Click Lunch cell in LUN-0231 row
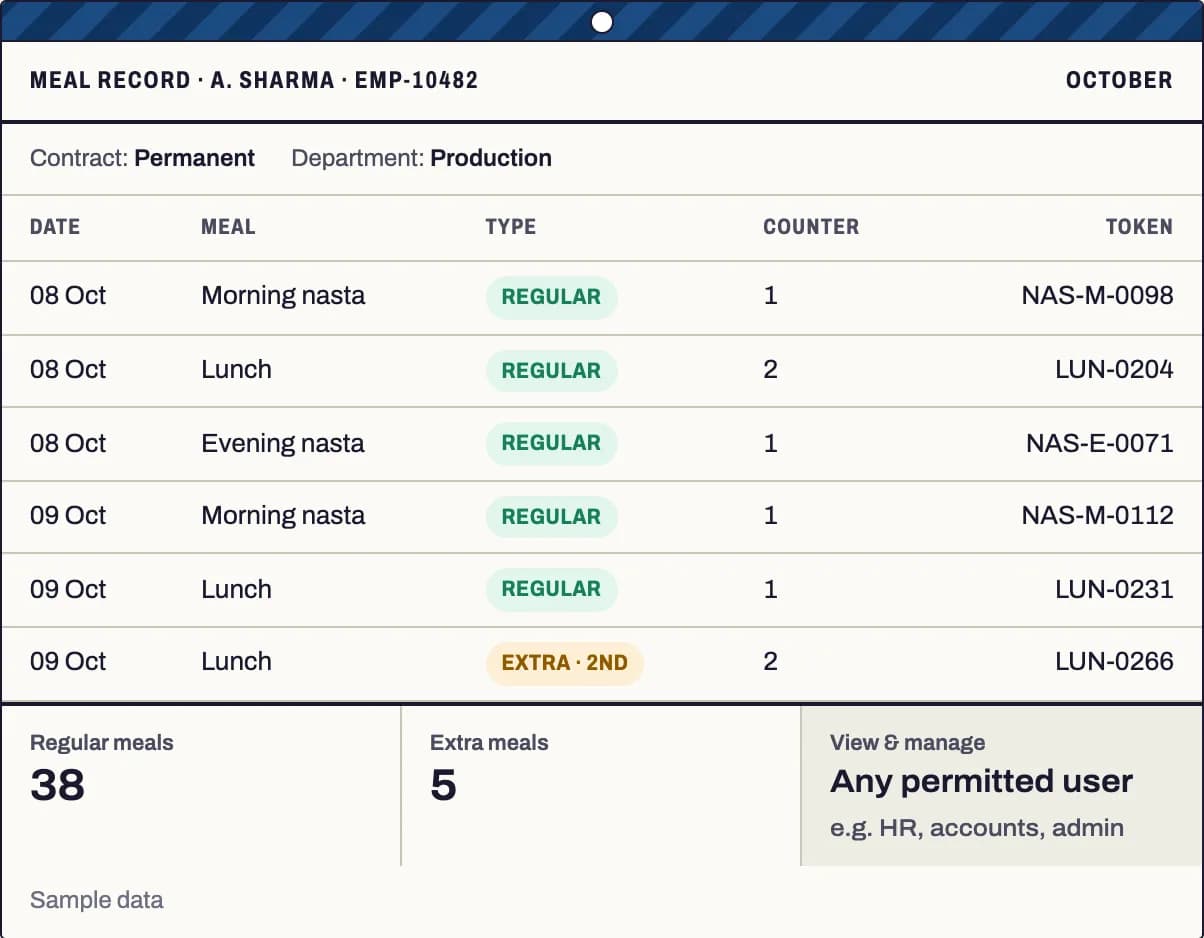Viewport: 1204px width, 938px height. 236,589
